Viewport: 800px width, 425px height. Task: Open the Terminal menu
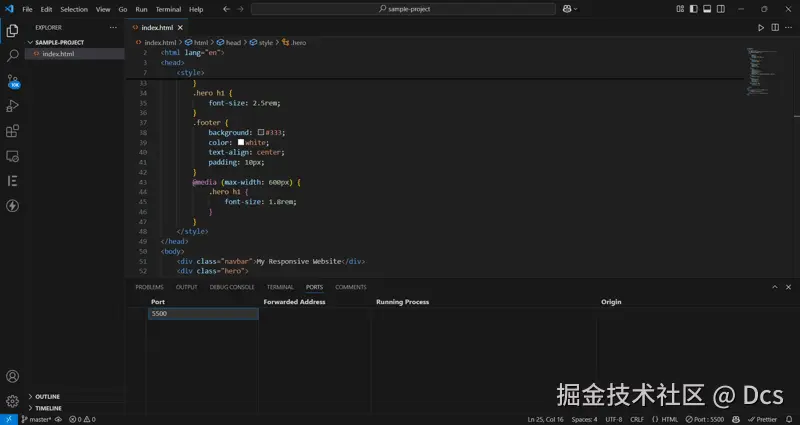coord(167,9)
